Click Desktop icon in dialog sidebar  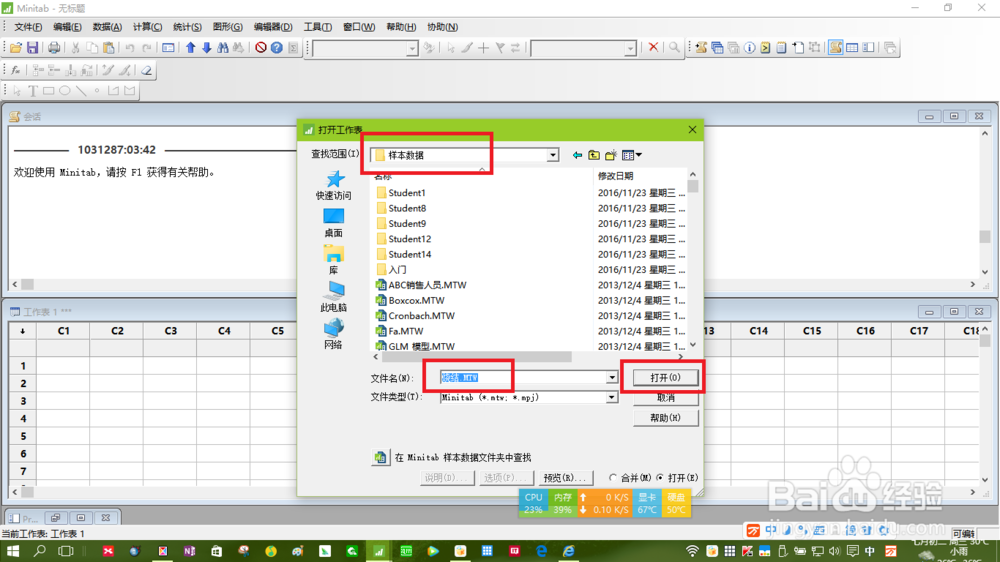click(x=334, y=223)
